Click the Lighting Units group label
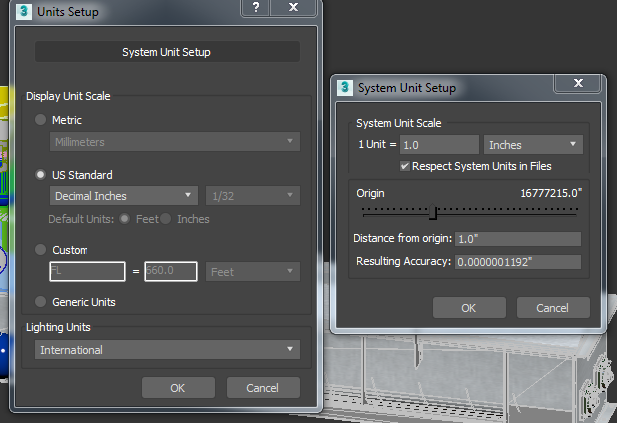617x423 pixels. coord(58,327)
